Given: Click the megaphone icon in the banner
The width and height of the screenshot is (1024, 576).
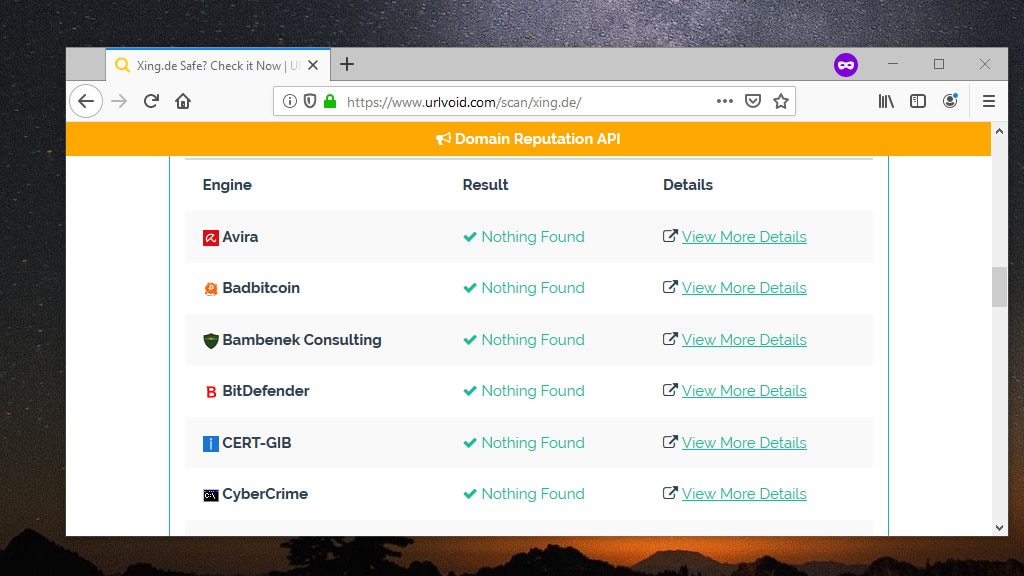Looking at the screenshot, I should click(443, 139).
